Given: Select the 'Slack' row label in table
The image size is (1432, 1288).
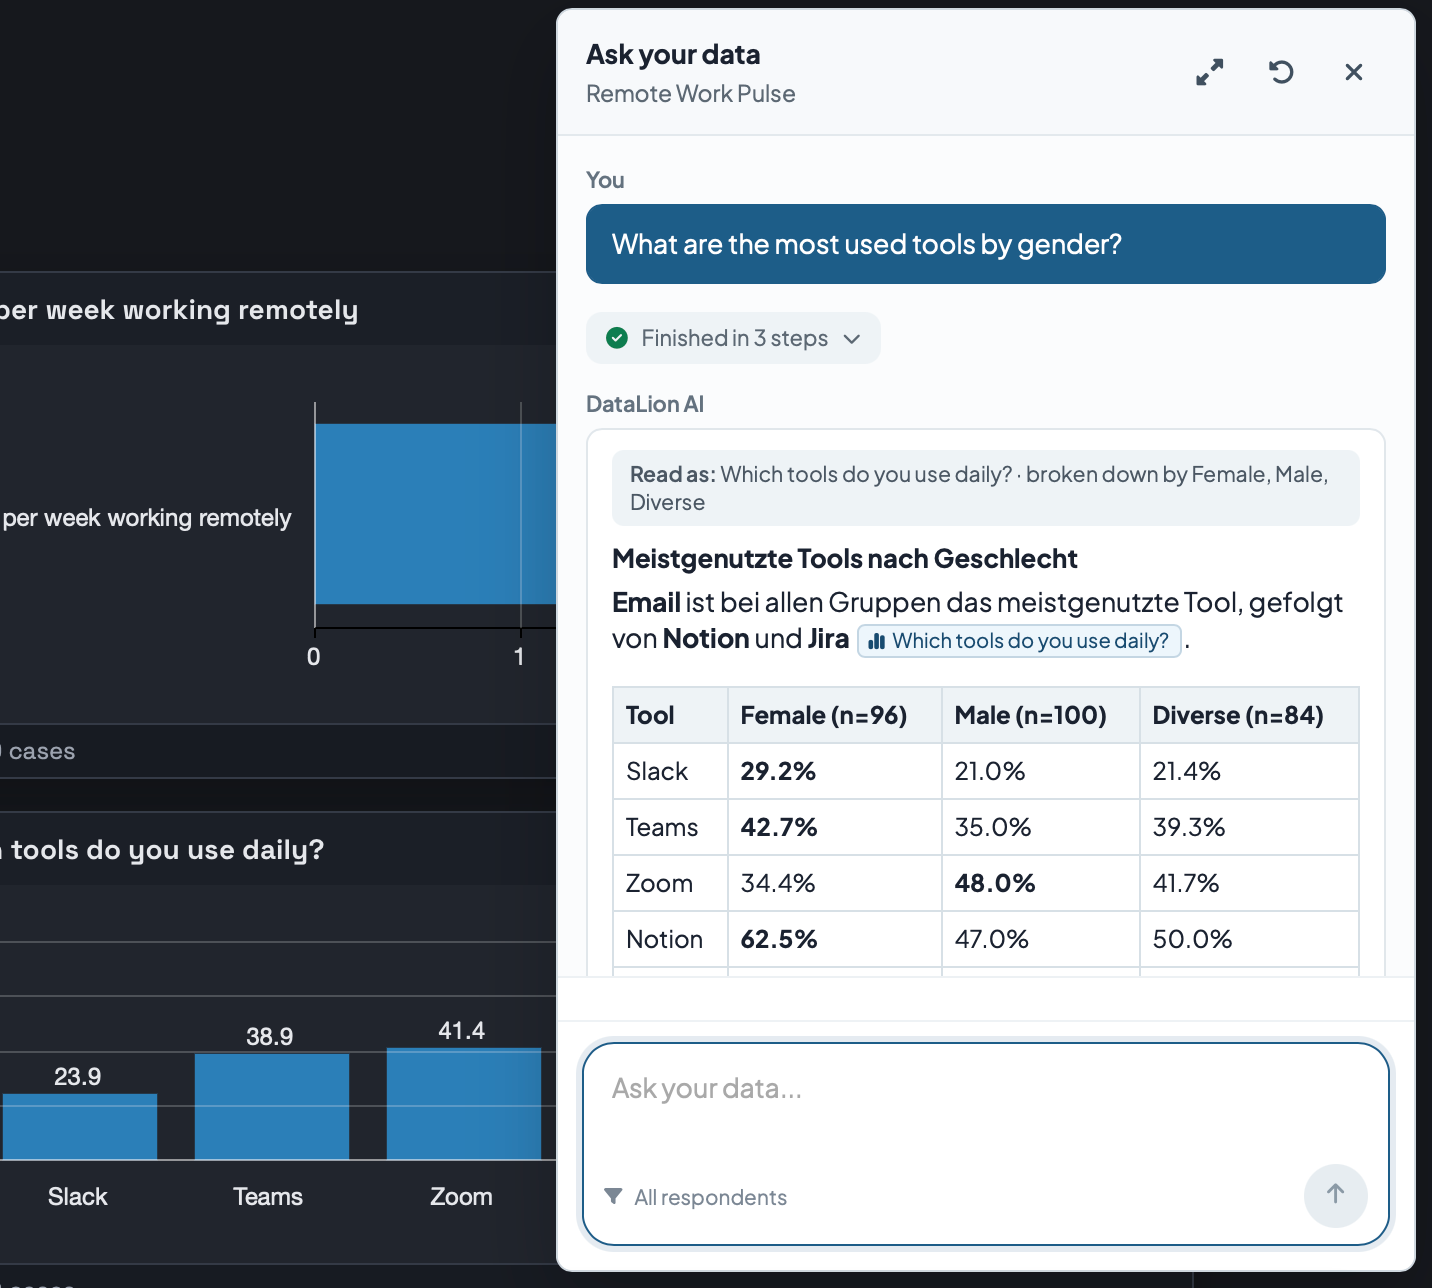Looking at the screenshot, I should click(x=657, y=771).
